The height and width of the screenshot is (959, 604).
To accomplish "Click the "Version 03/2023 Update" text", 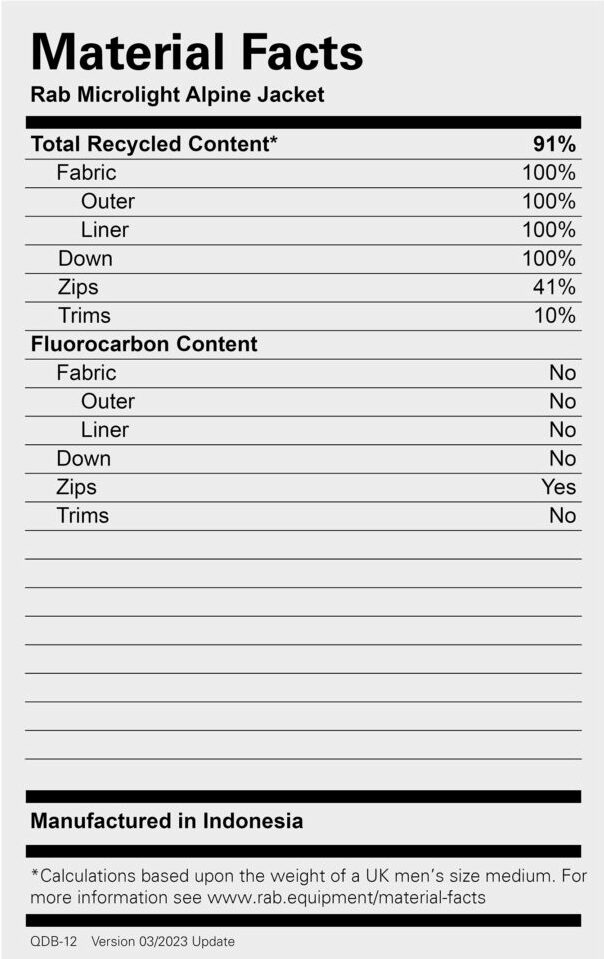I will pyautogui.click(x=163, y=941).
